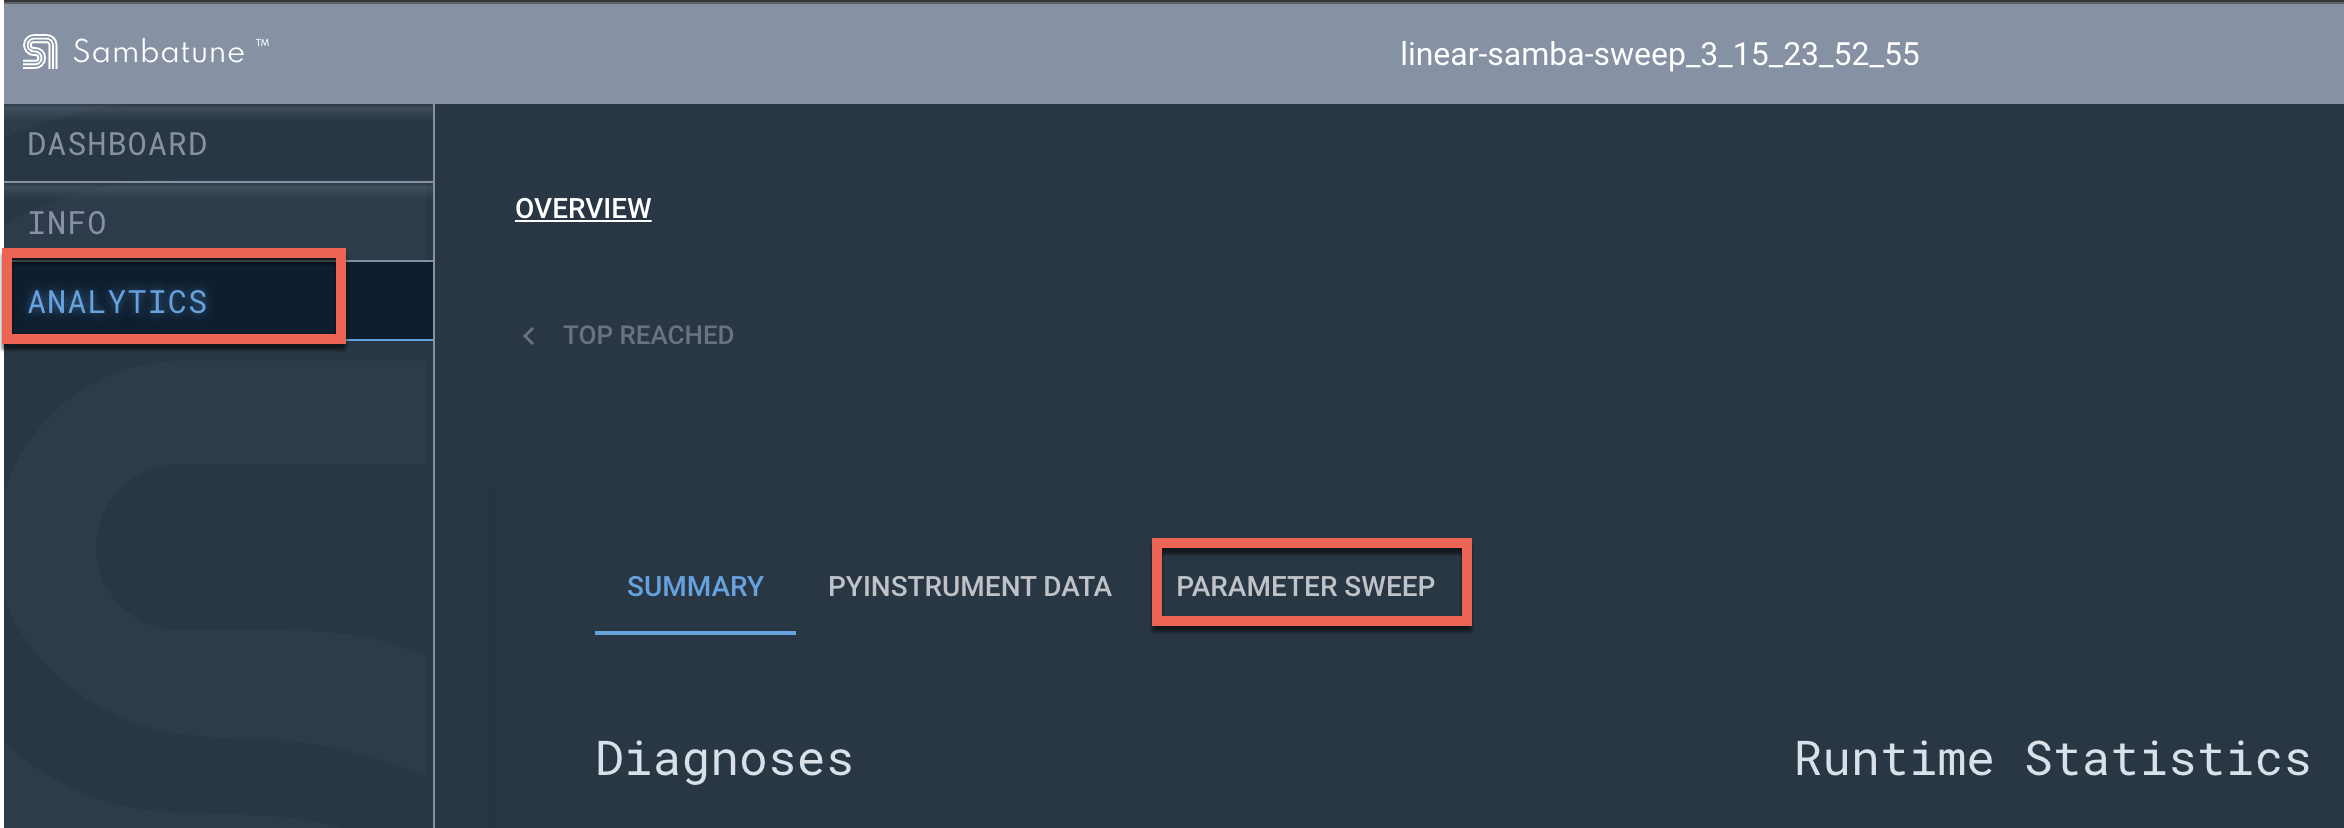The image size is (2344, 828).
Task: Click the Sambatune logo icon
Action: [40, 52]
